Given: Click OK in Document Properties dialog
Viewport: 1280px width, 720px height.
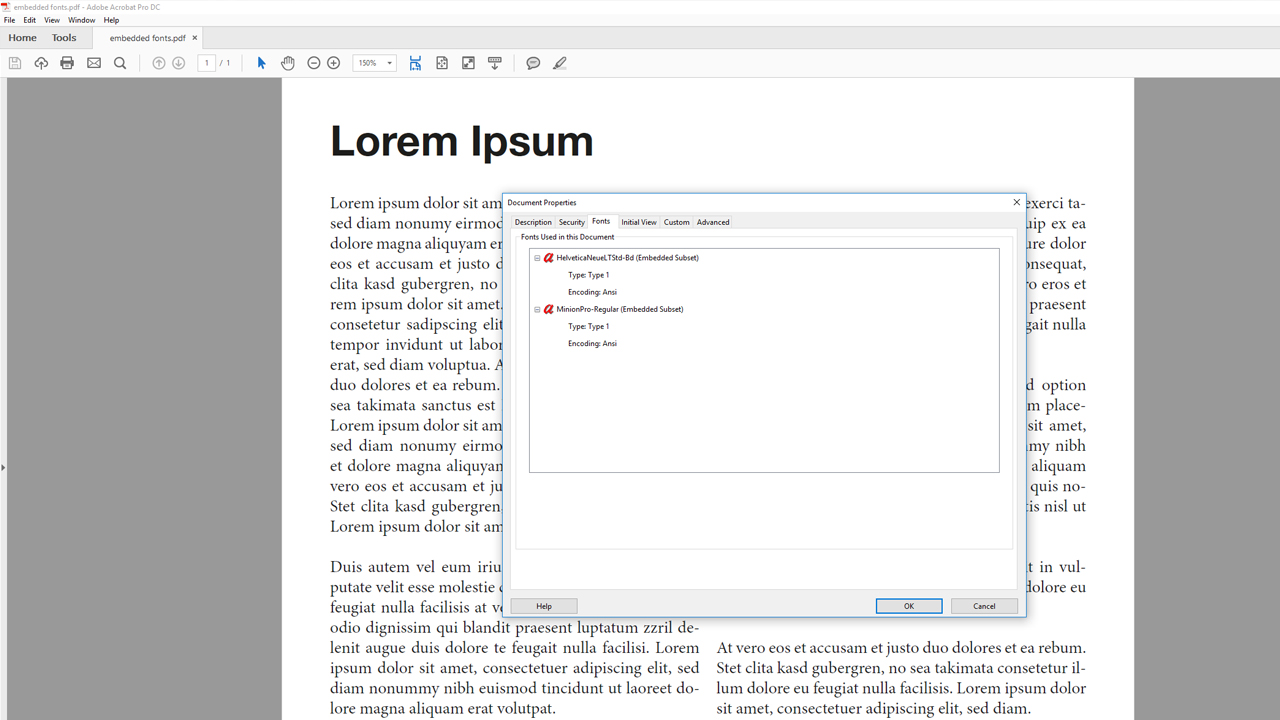Looking at the screenshot, I should (x=908, y=606).
